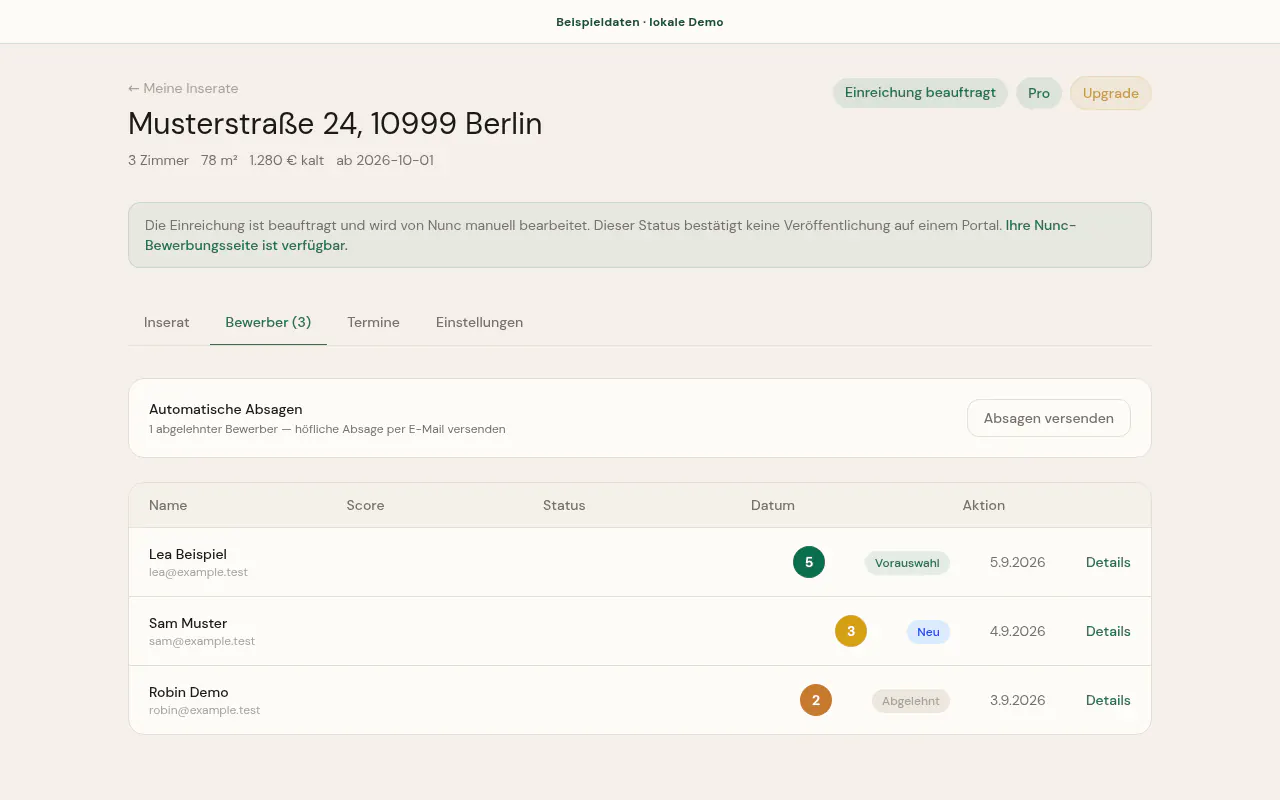Click the Neu status pill
Screen dimensions: 1280x800
point(928,632)
